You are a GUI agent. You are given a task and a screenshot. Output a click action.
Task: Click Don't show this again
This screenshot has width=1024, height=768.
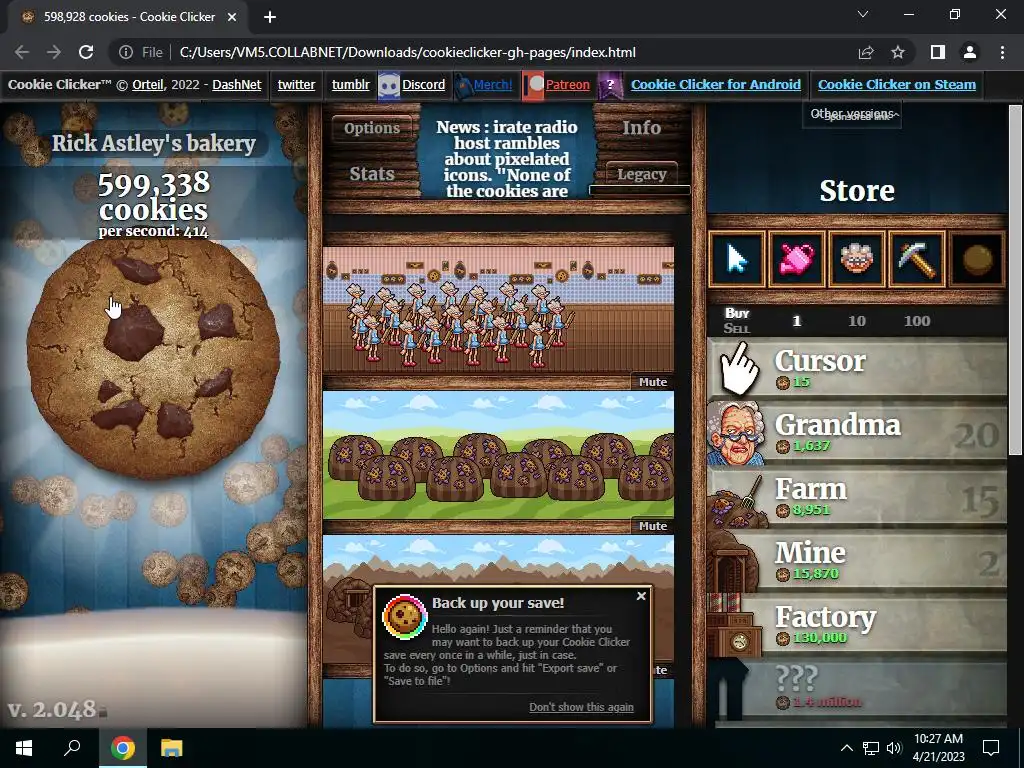tap(581, 707)
